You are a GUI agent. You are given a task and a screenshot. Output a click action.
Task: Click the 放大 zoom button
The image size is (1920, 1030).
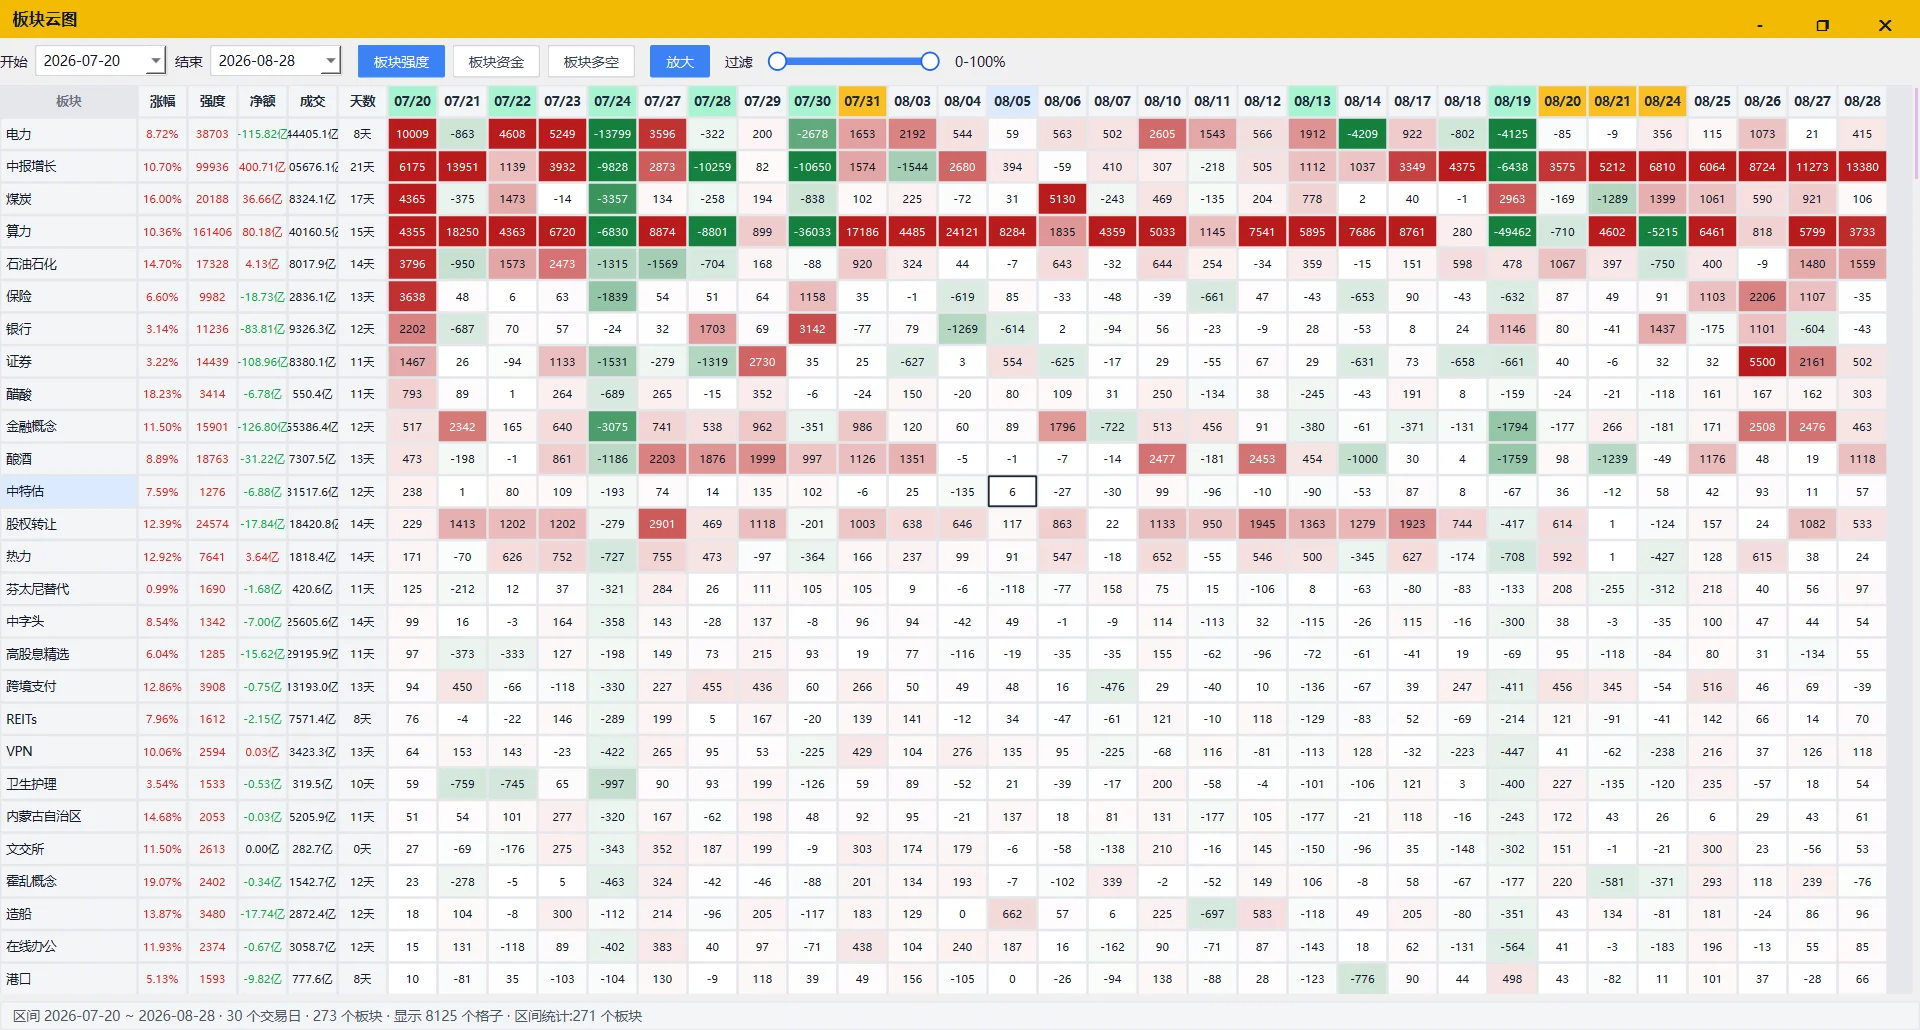click(x=680, y=62)
